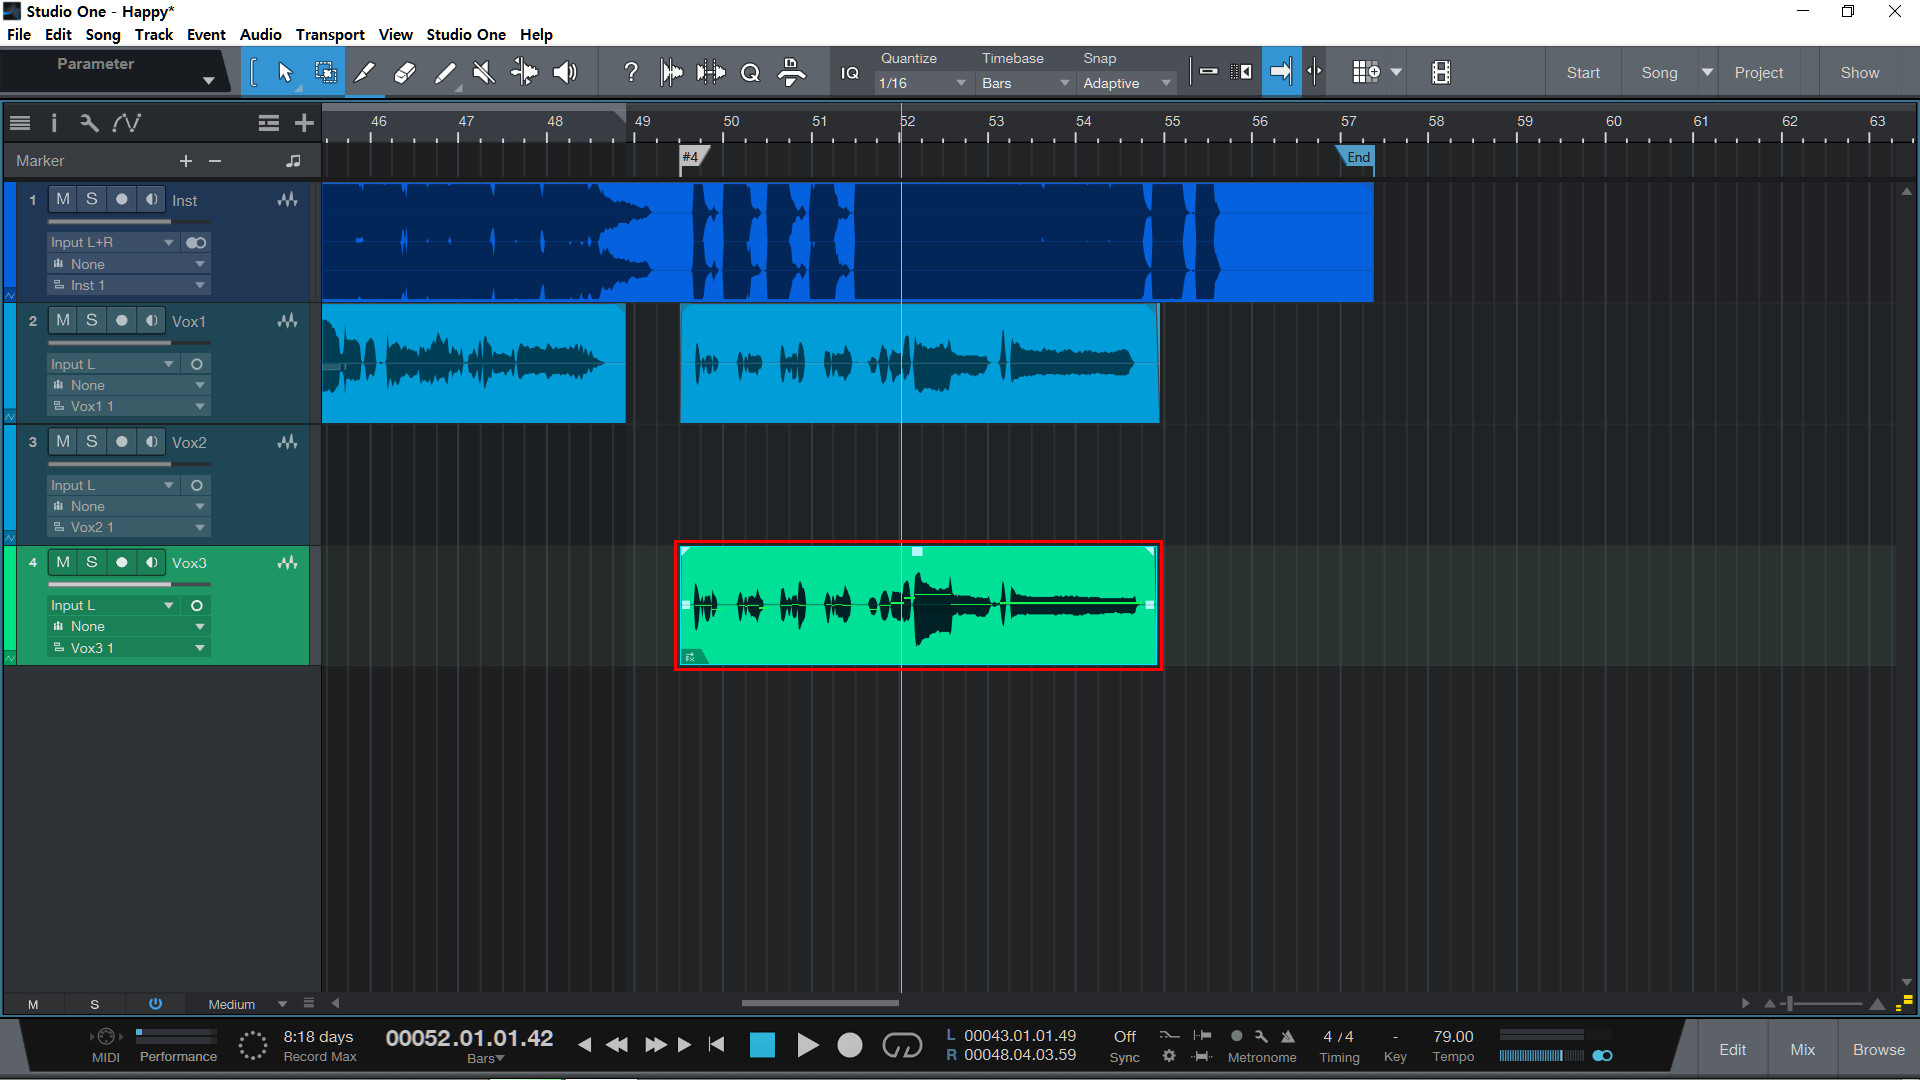This screenshot has height=1080, width=1920.
Task: Click the Browse button
Action: tap(1878, 1049)
